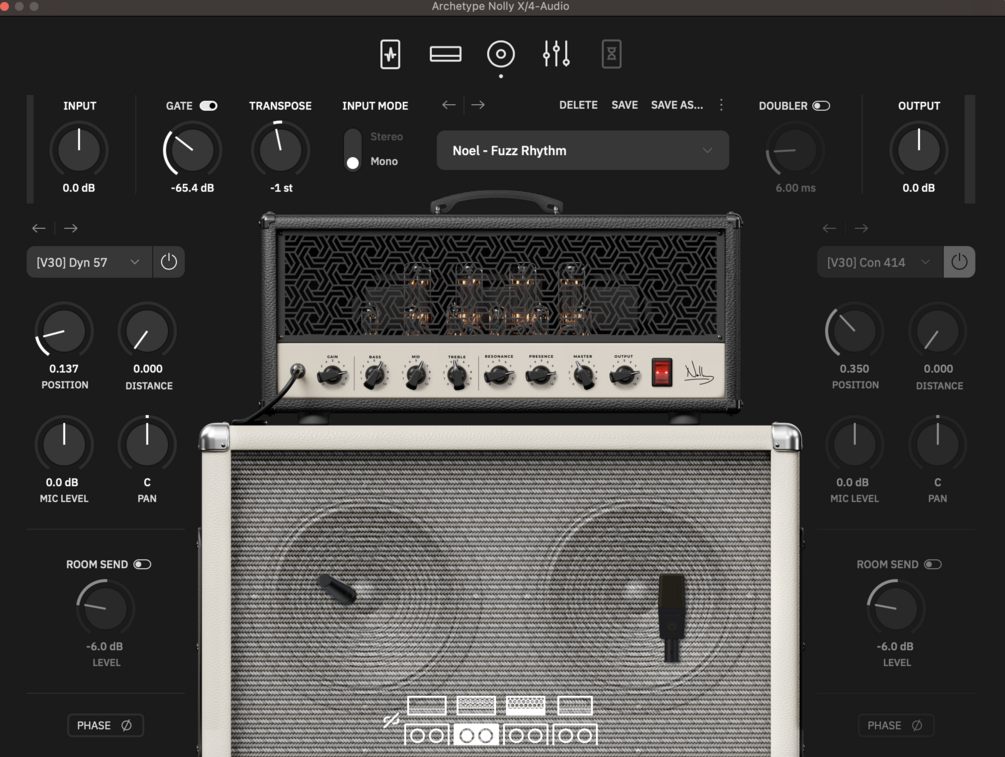
Task: Toggle left mic Room Send switch
Action: point(142,564)
